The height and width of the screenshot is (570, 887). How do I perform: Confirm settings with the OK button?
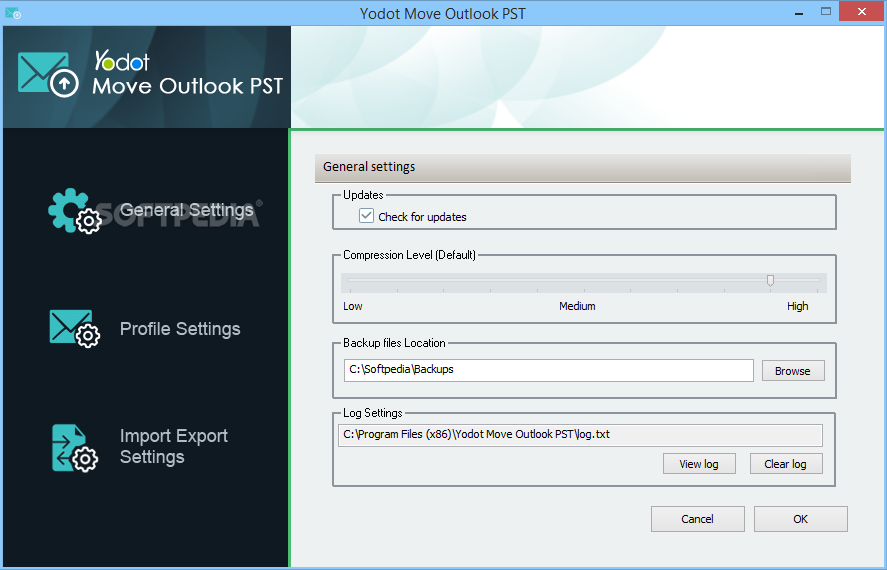tap(800, 519)
